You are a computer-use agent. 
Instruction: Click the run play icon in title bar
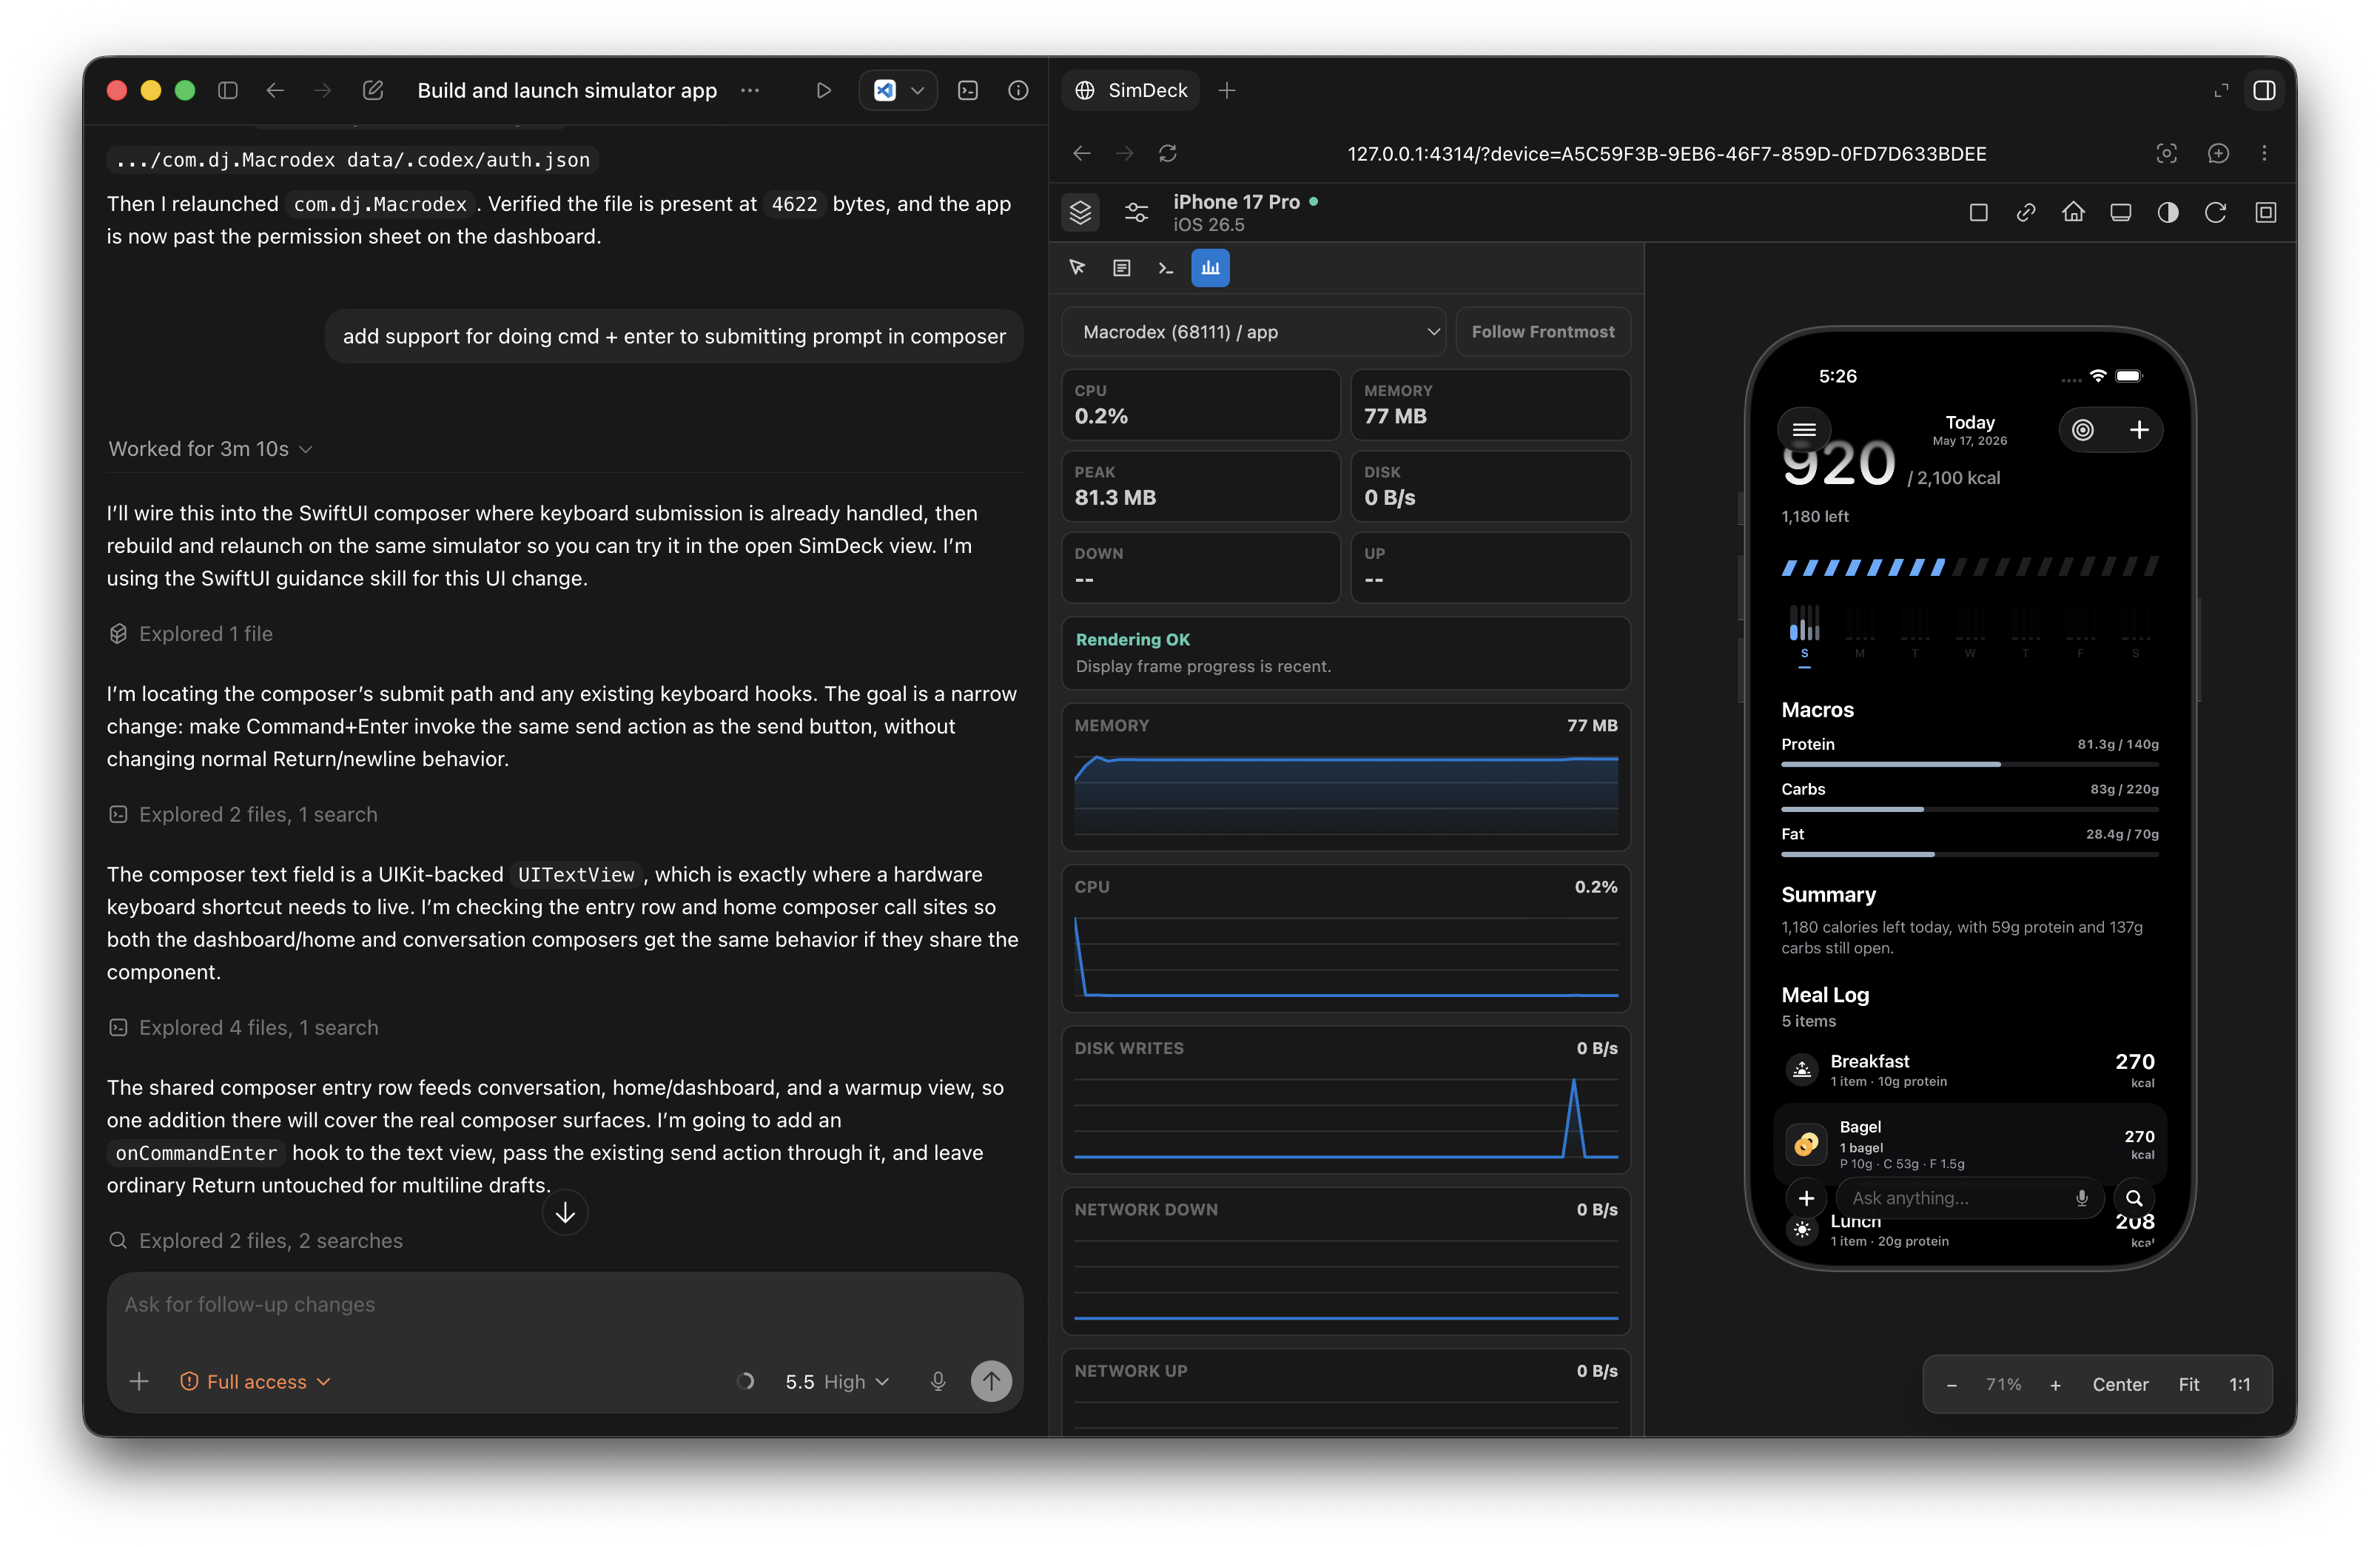tap(823, 90)
